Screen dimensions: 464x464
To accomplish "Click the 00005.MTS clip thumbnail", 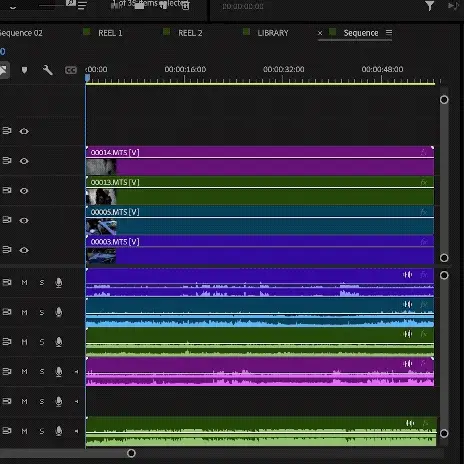I will point(101,226).
